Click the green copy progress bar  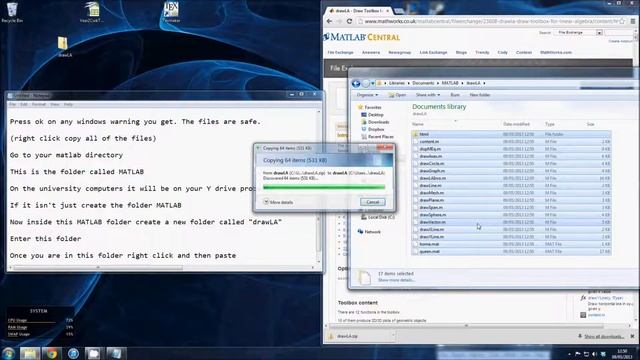click(324, 187)
